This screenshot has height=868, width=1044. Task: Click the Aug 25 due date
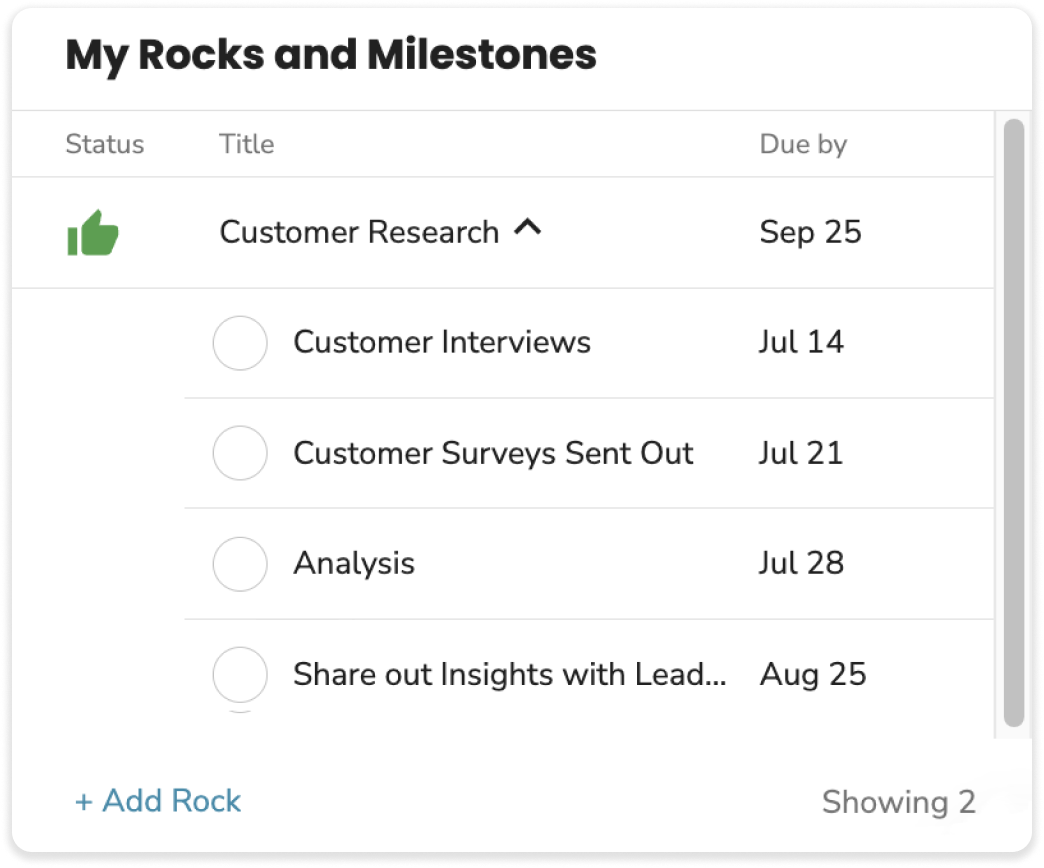coord(813,674)
